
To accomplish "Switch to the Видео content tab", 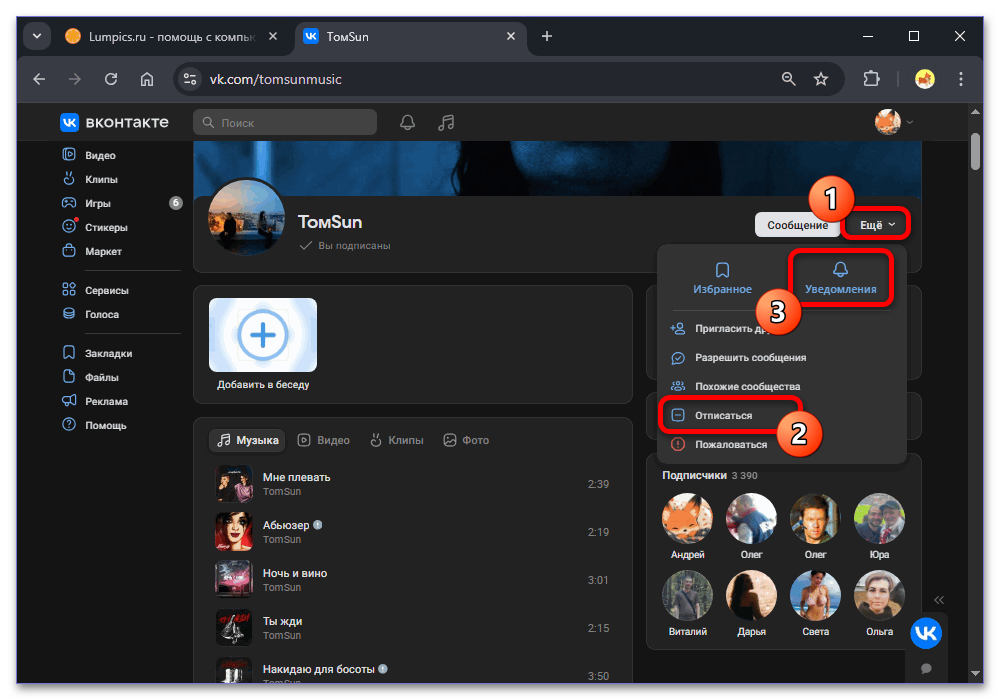I will pos(324,440).
